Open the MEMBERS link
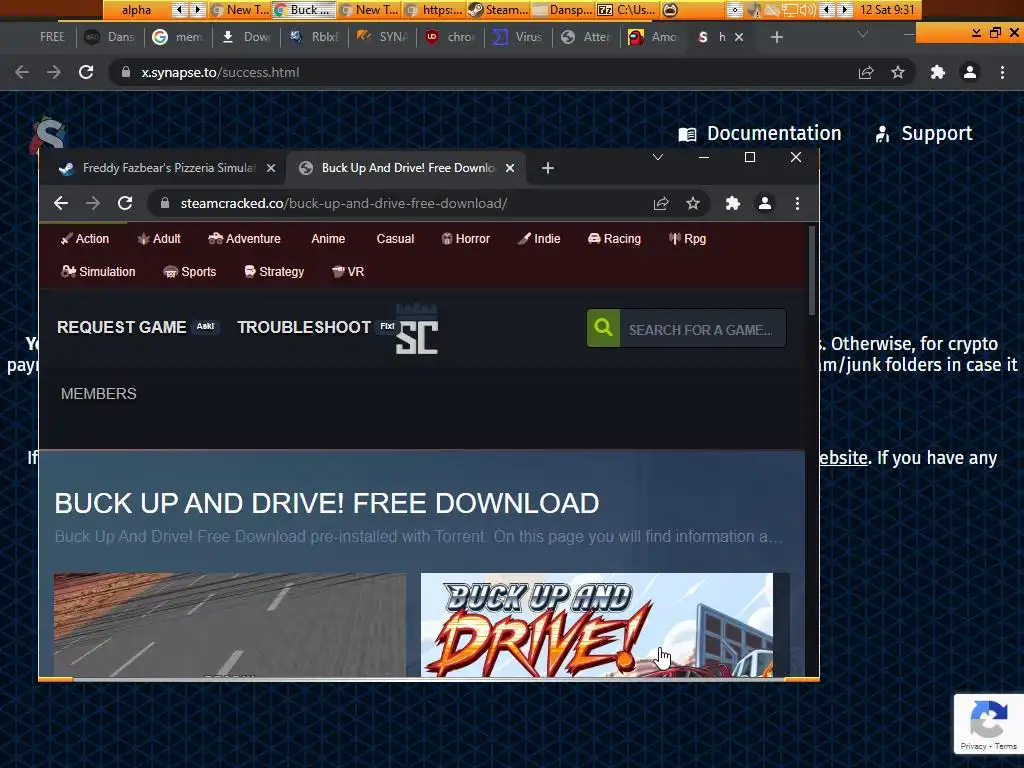This screenshot has width=1024, height=768. click(x=99, y=394)
